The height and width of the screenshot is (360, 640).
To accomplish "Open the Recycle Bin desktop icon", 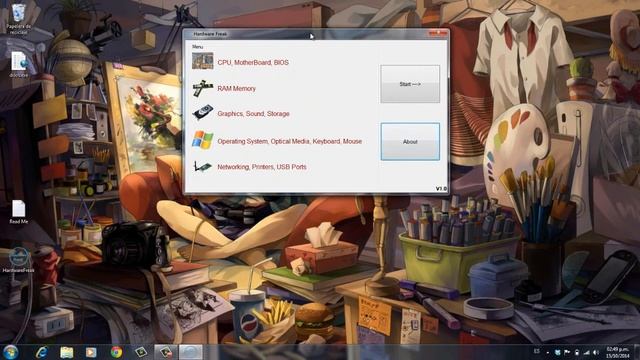I will (18, 18).
